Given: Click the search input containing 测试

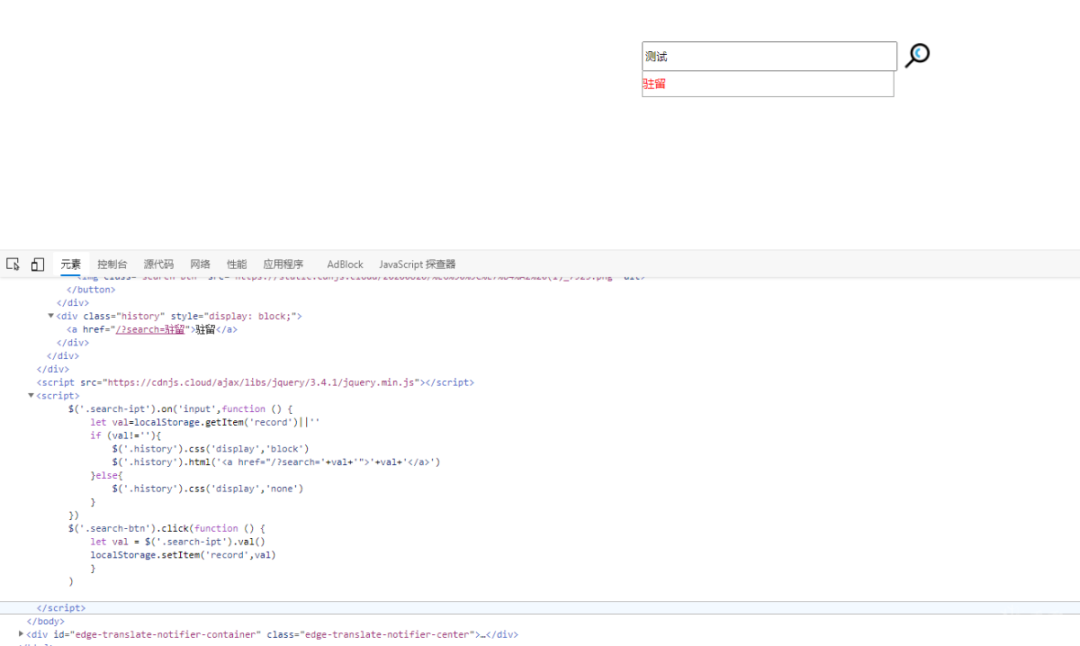Looking at the screenshot, I should 769,56.
